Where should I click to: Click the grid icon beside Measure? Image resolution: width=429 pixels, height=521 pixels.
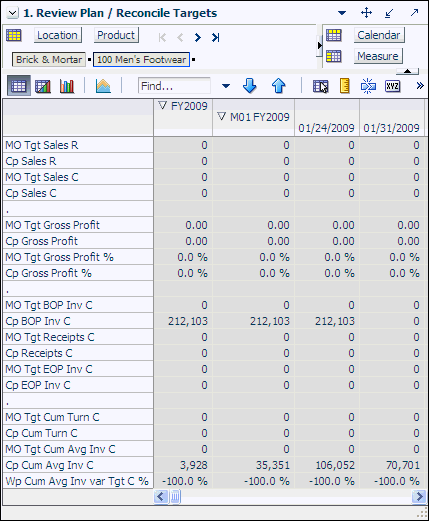pyautogui.click(x=334, y=56)
